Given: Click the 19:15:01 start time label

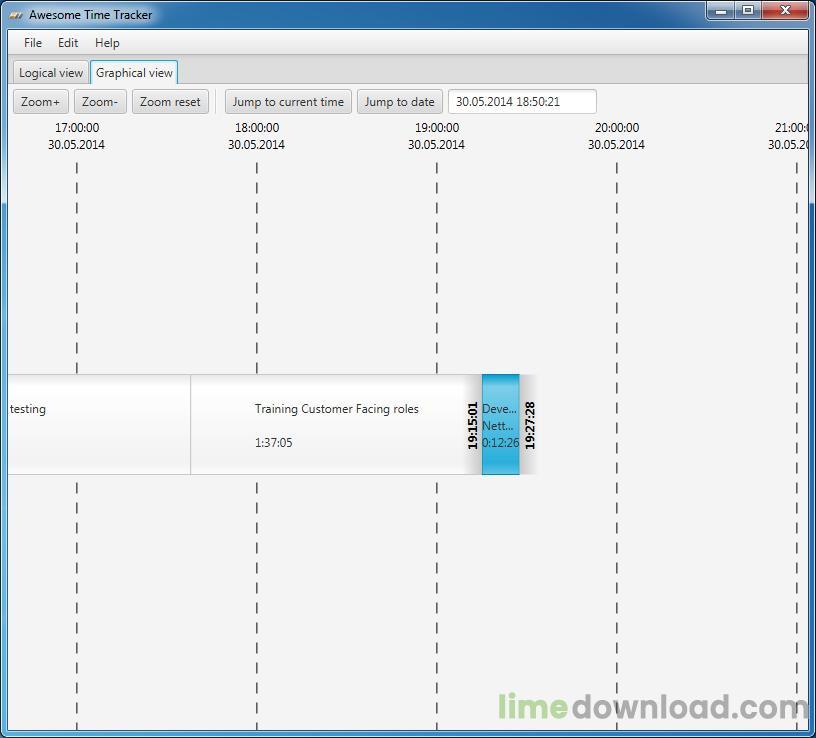Looking at the screenshot, I should tap(473, 426).
